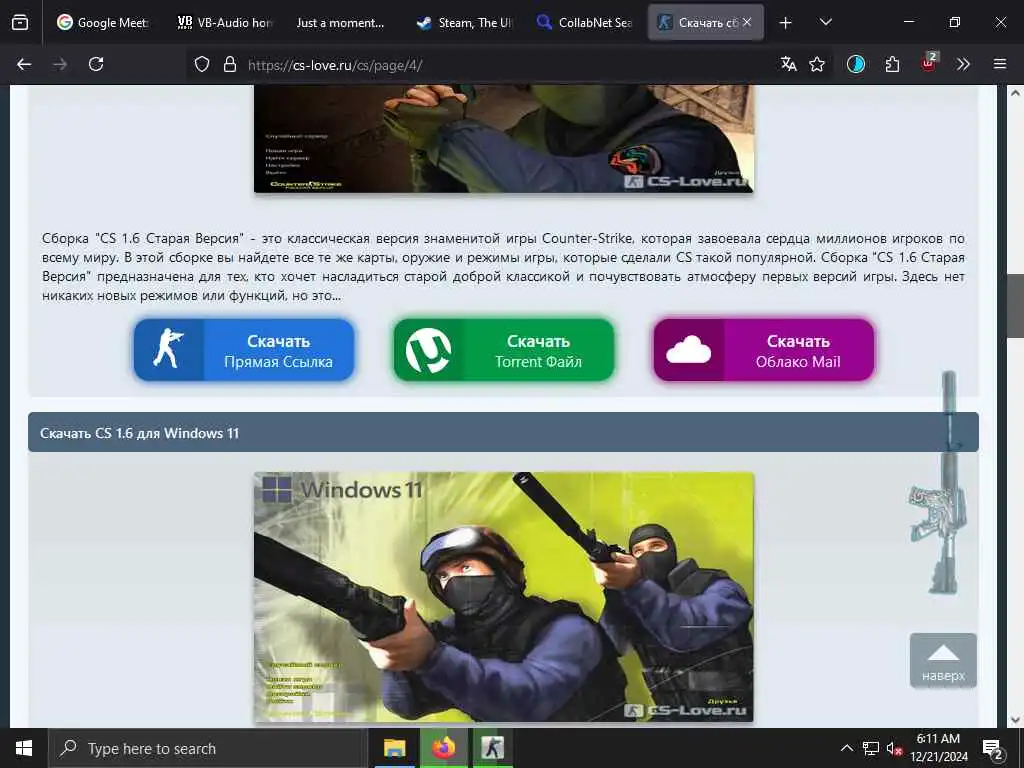View site security padlock details
Image resolution: width=1024 pixels, height=768 pixels.
(x=229, y=64)
